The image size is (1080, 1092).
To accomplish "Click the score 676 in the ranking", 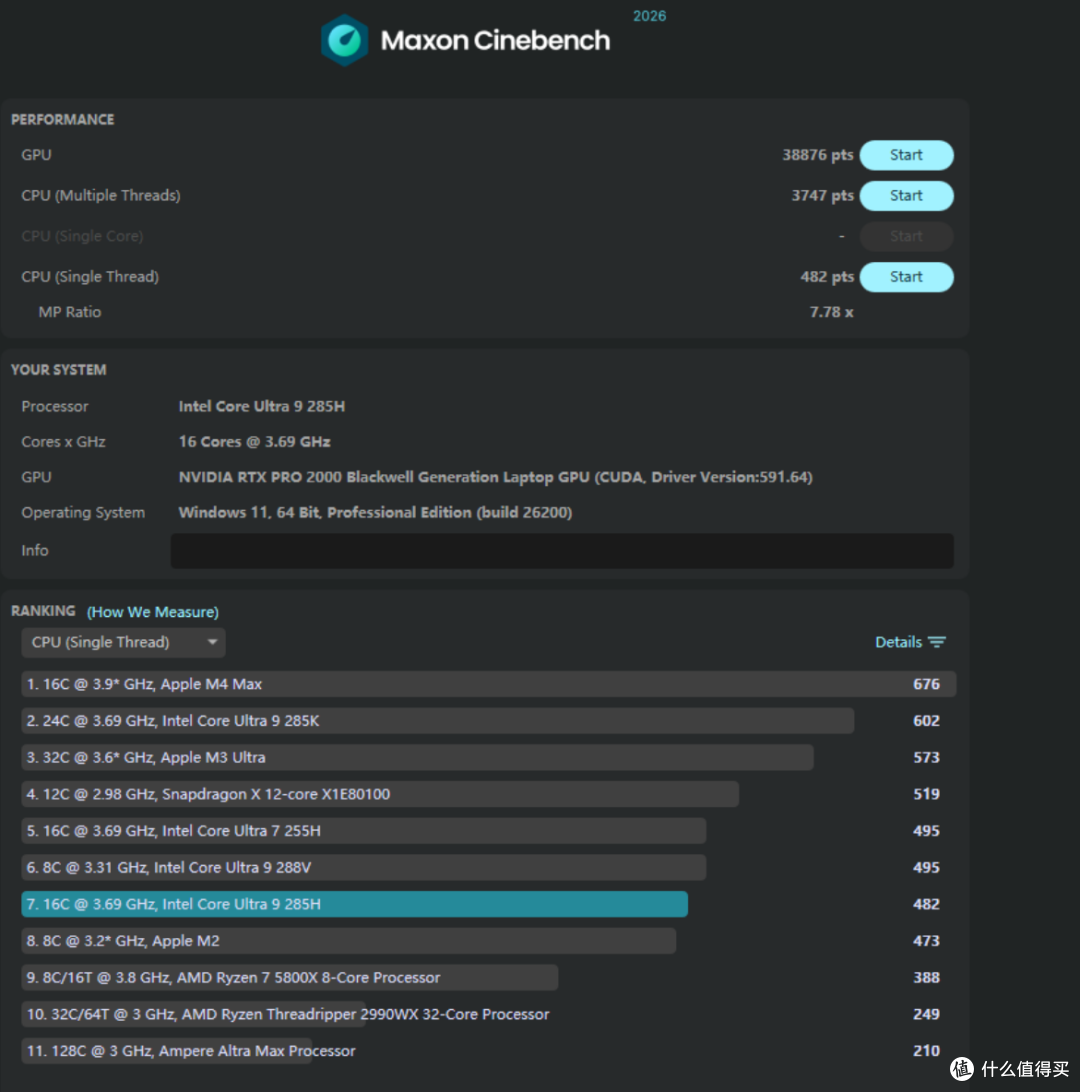I will [x=926, y=684].
